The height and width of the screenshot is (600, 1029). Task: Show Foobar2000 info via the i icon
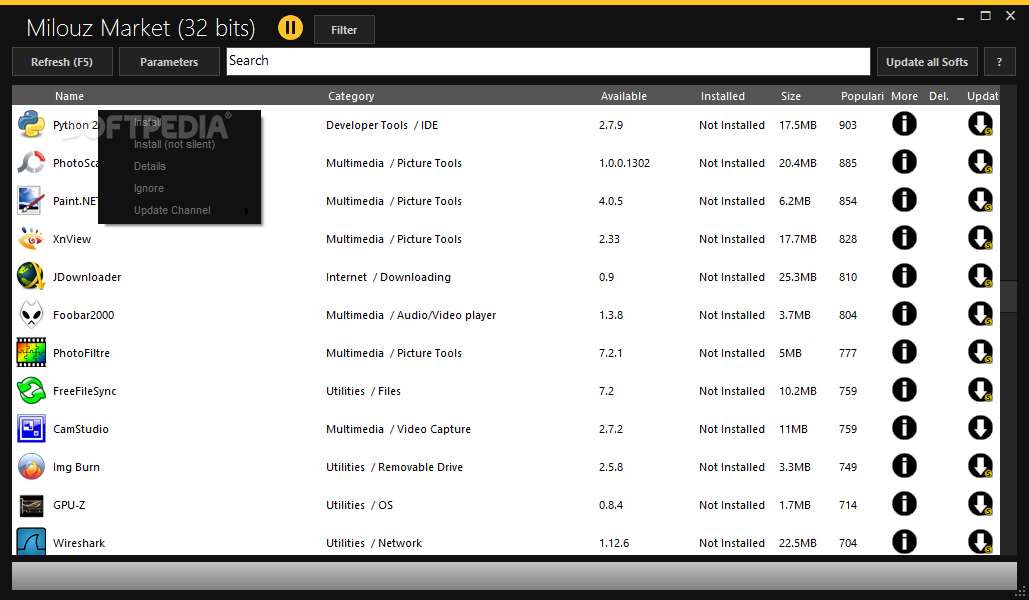(x=904, y=314)
